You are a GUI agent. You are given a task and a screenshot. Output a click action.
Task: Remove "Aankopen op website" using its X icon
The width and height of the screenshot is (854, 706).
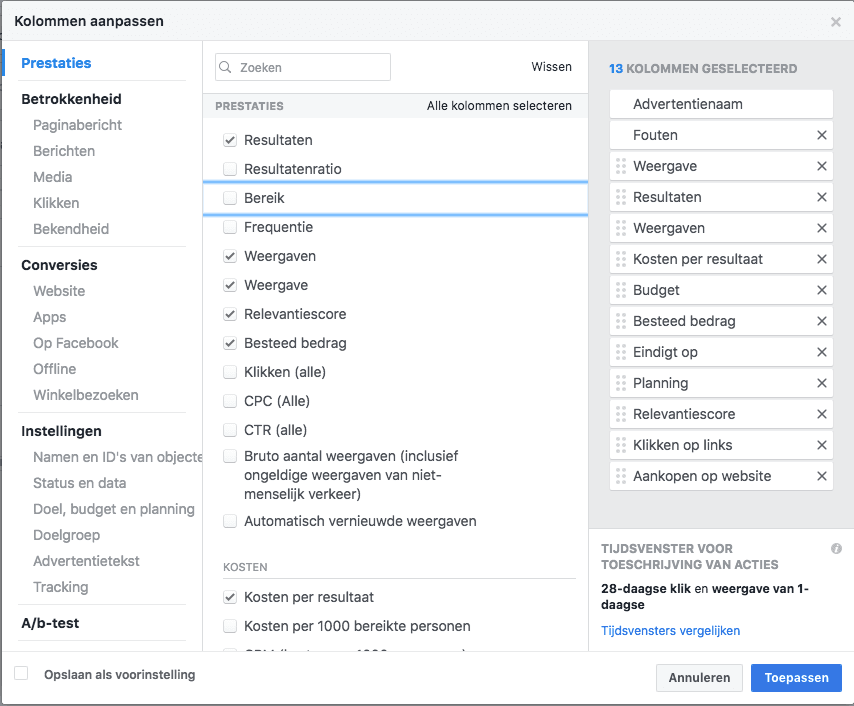click(x=823, y=475)
